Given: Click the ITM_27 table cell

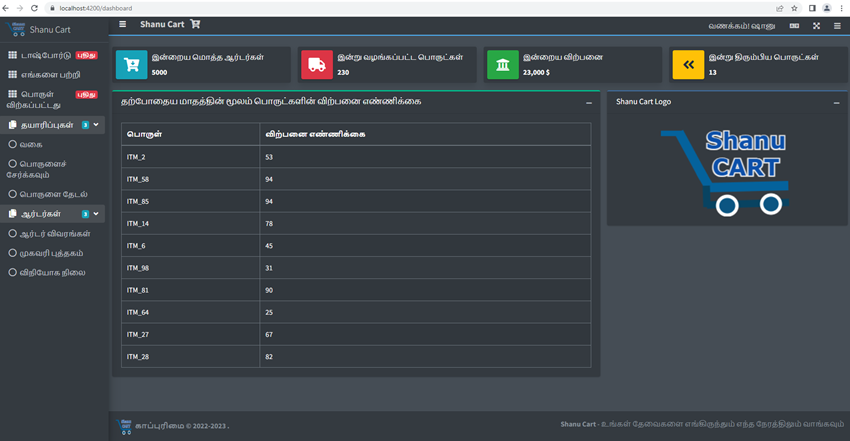Looking at the screenshot, I should pos(190,334).
